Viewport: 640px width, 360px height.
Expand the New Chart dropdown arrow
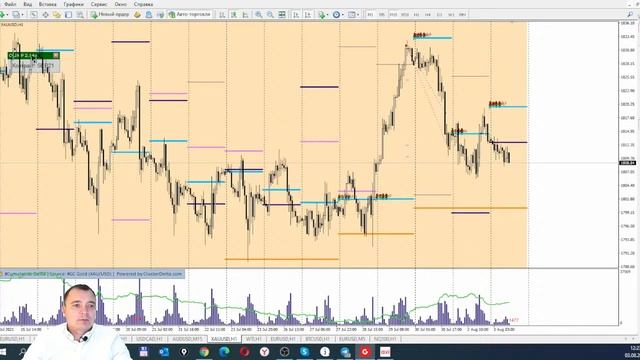[x=7, y=15]
